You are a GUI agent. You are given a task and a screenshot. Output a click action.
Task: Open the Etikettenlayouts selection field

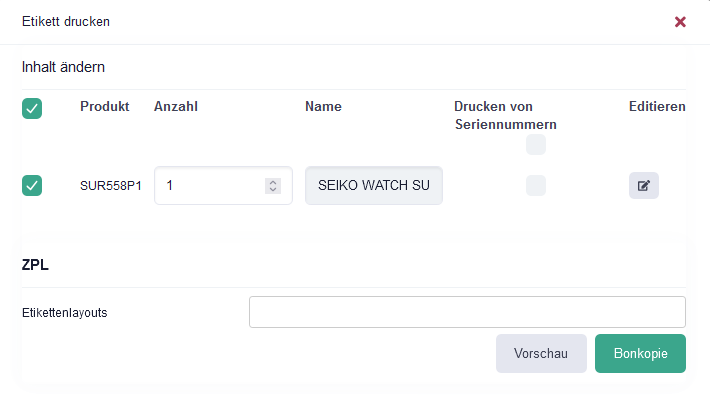pyautogui.click(x=467, y=312)
